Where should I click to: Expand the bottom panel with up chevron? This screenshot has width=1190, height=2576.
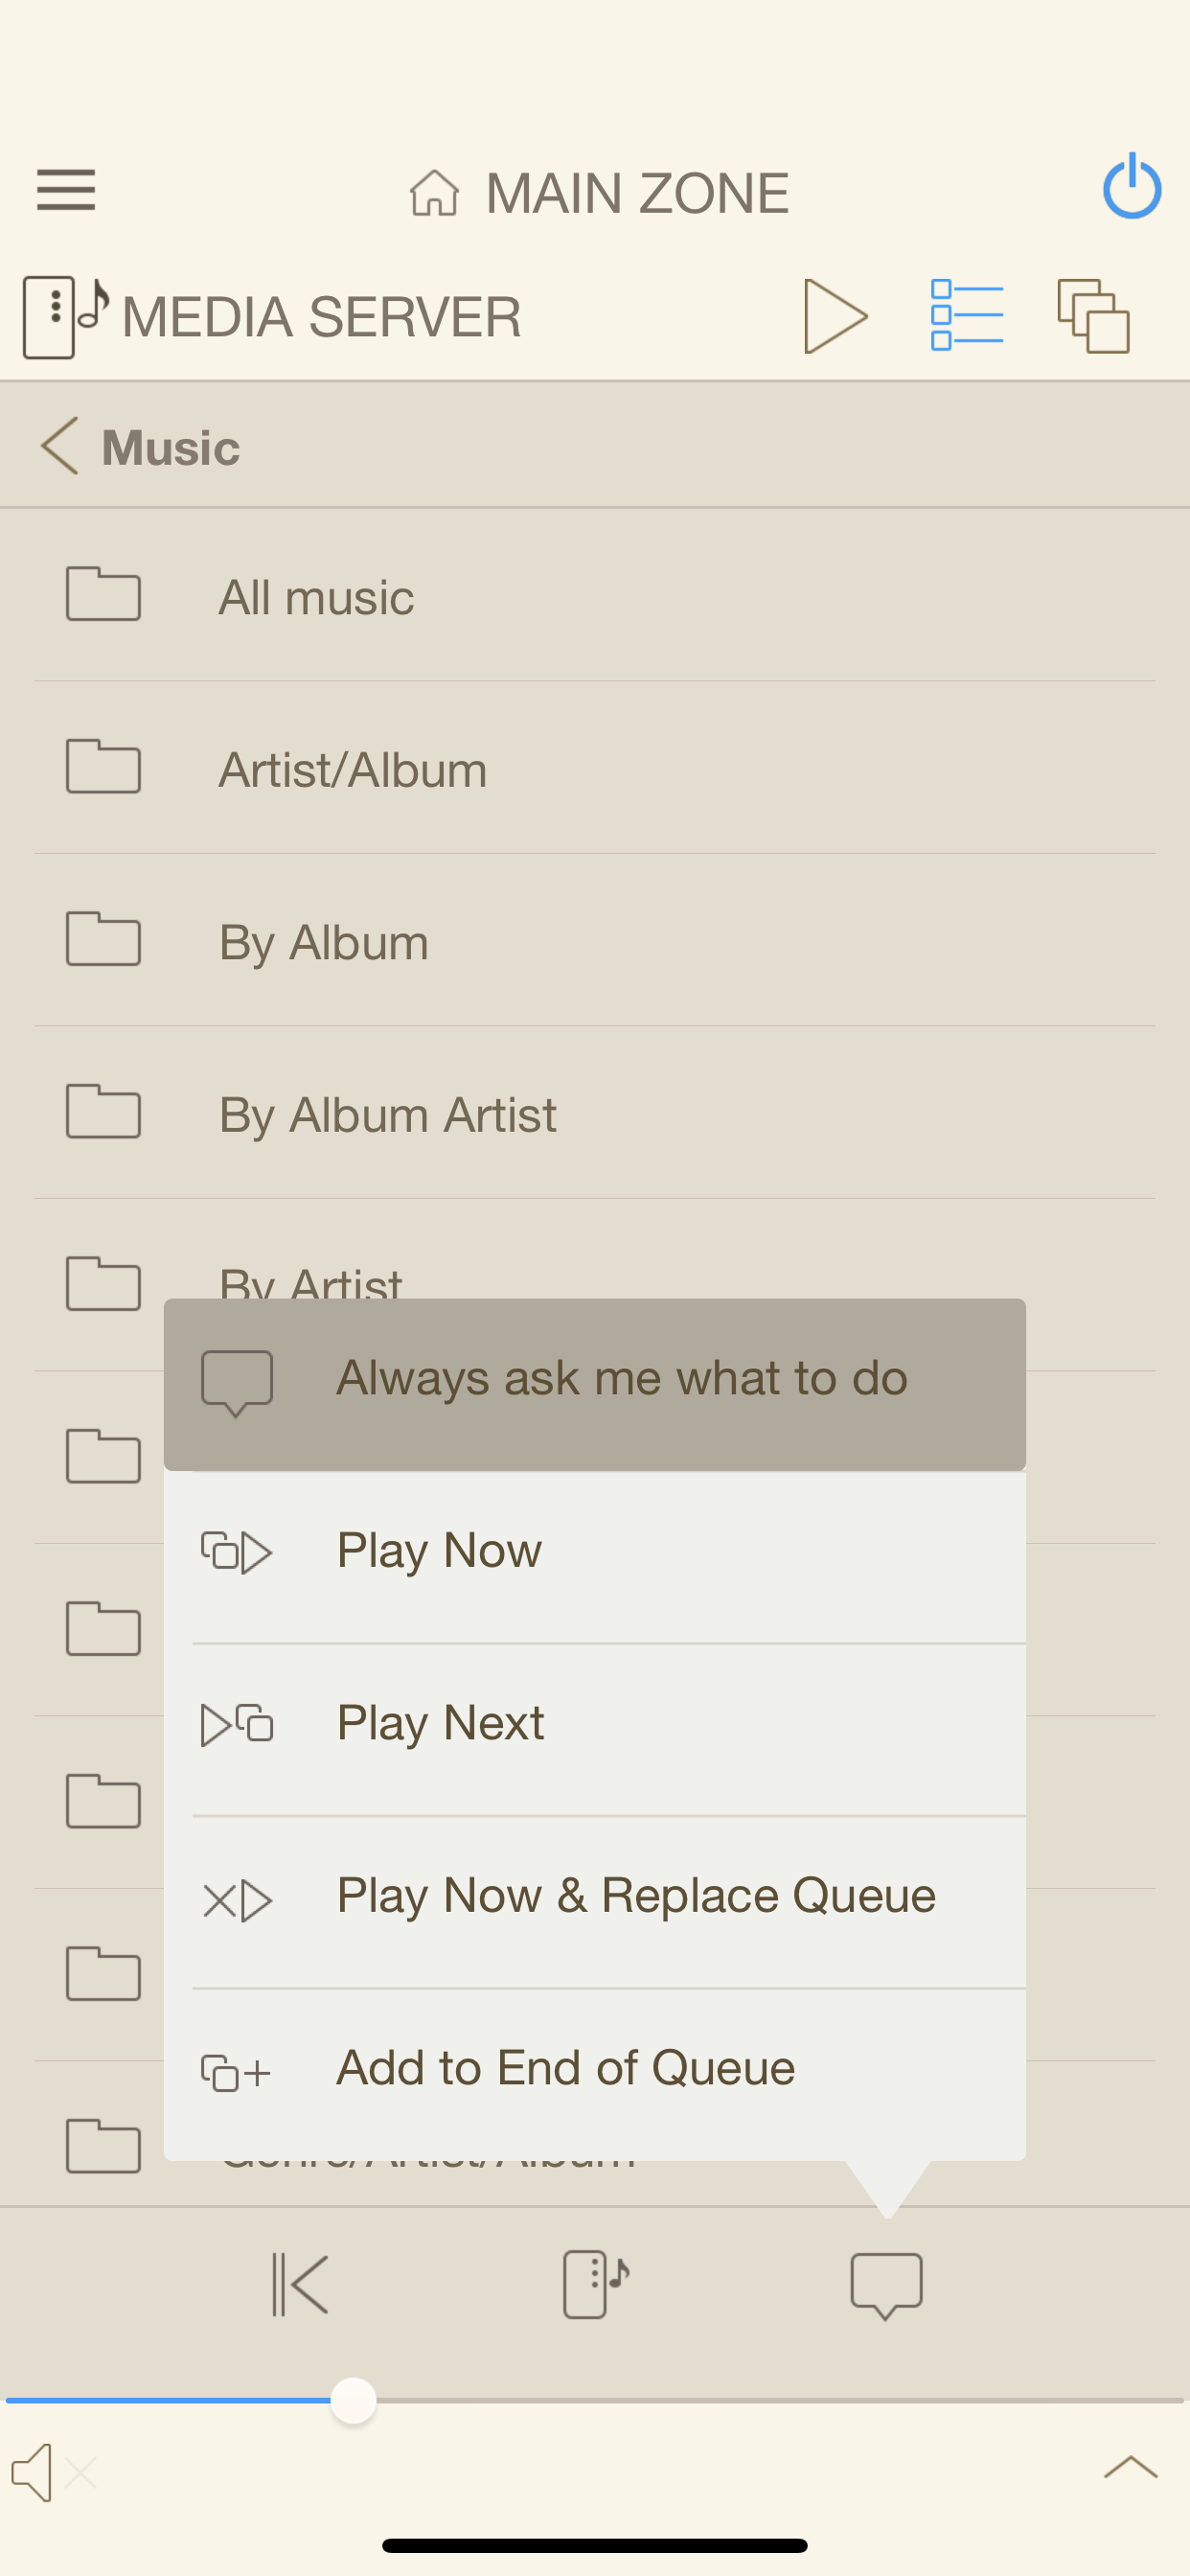1130,2469
